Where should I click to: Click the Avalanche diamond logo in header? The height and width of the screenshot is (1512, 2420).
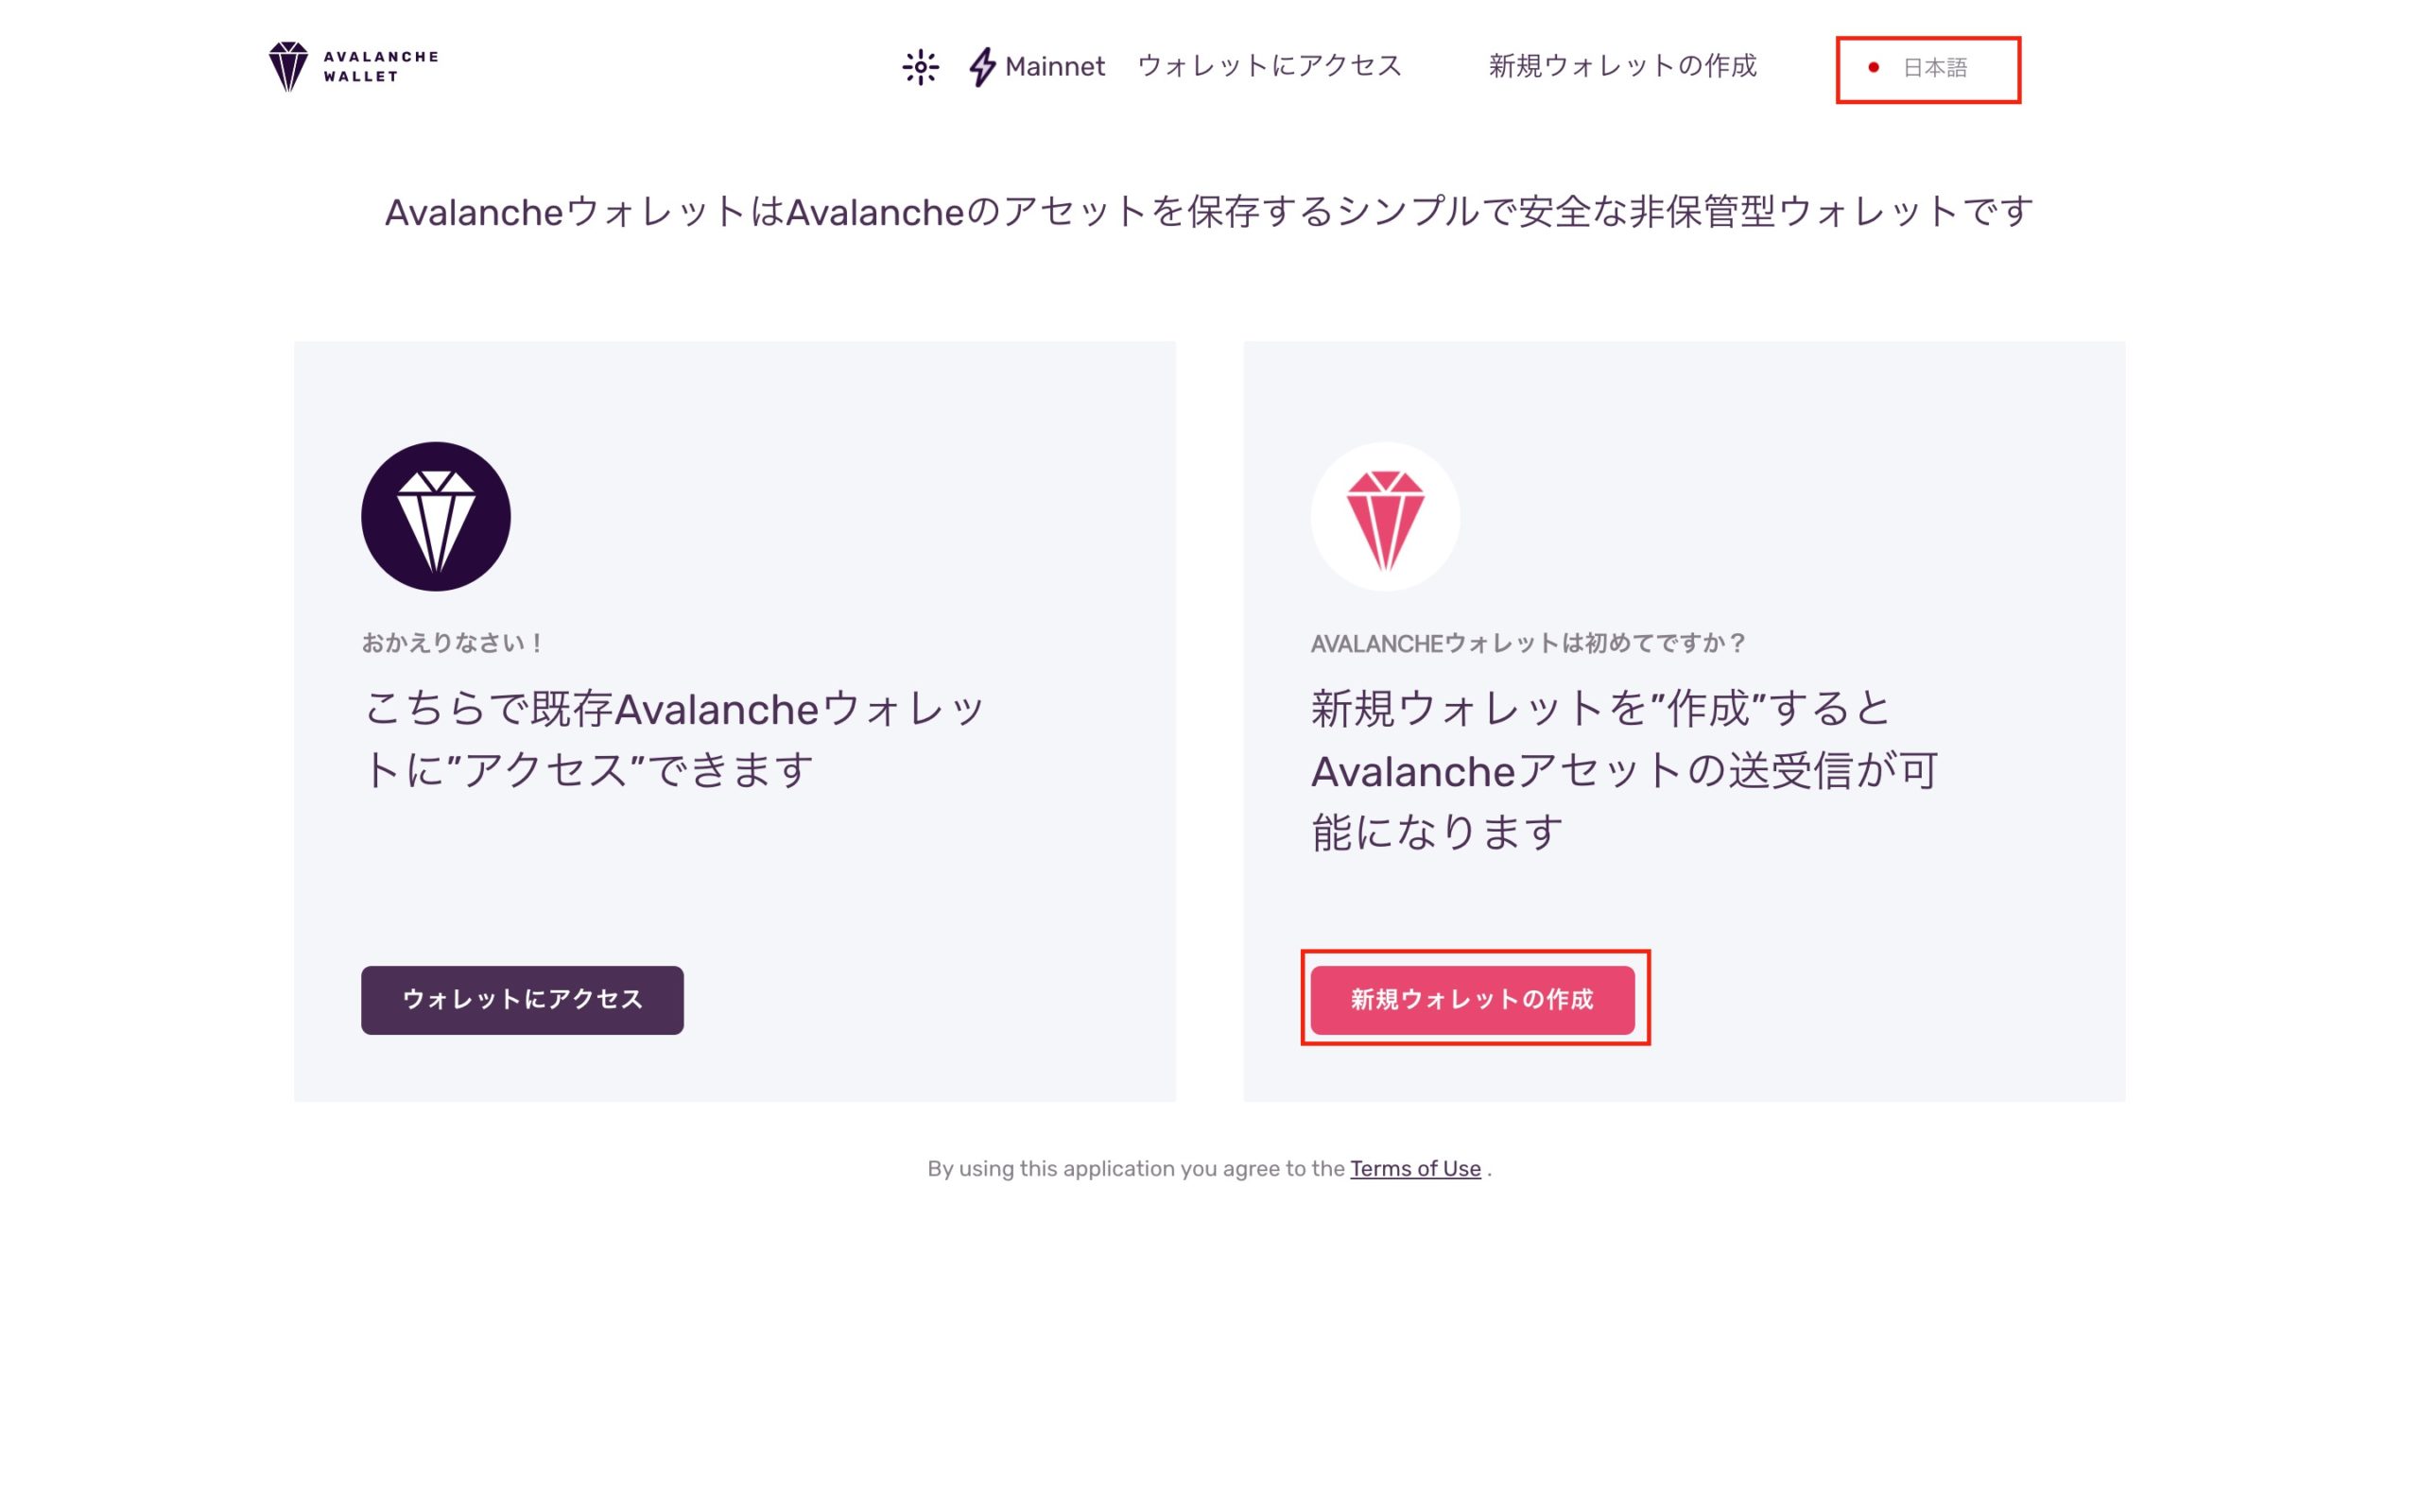[288, 66]
